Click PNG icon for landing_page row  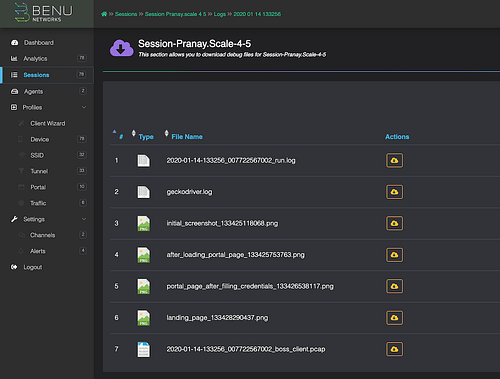pos(144,318)
